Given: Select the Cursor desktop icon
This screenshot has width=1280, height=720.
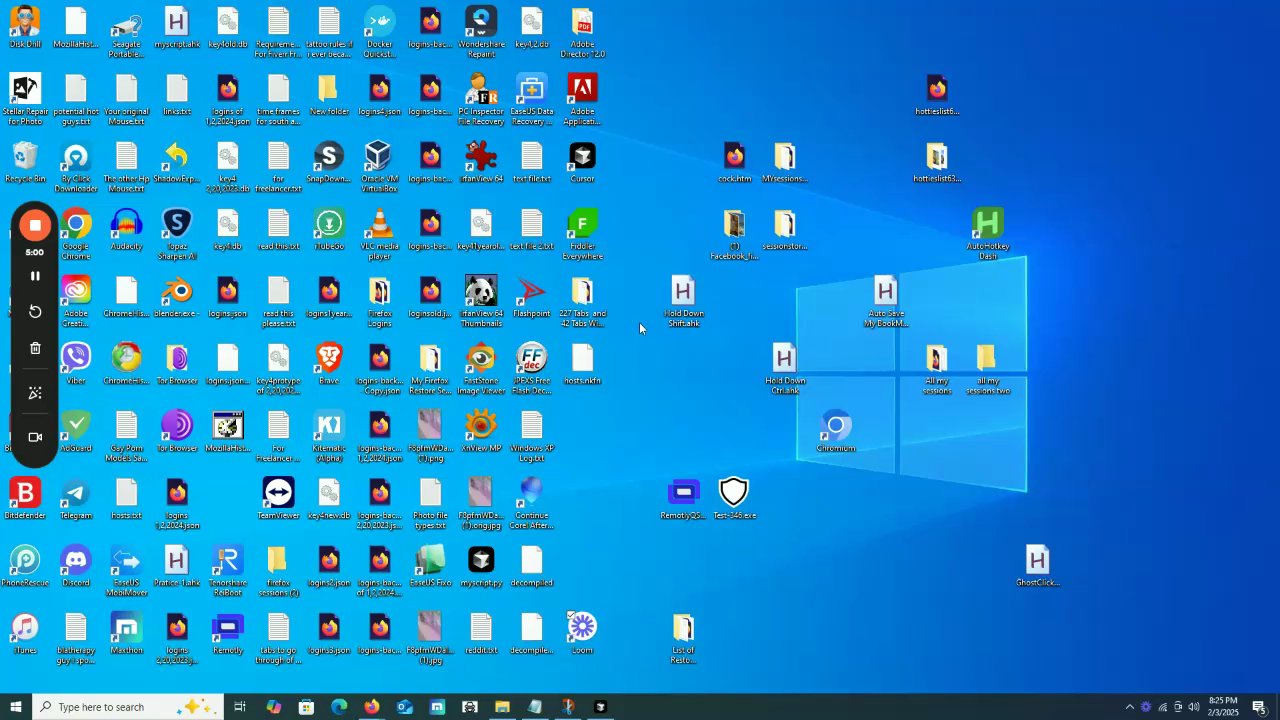Looking at the screenshot, I should coord(582,162).
